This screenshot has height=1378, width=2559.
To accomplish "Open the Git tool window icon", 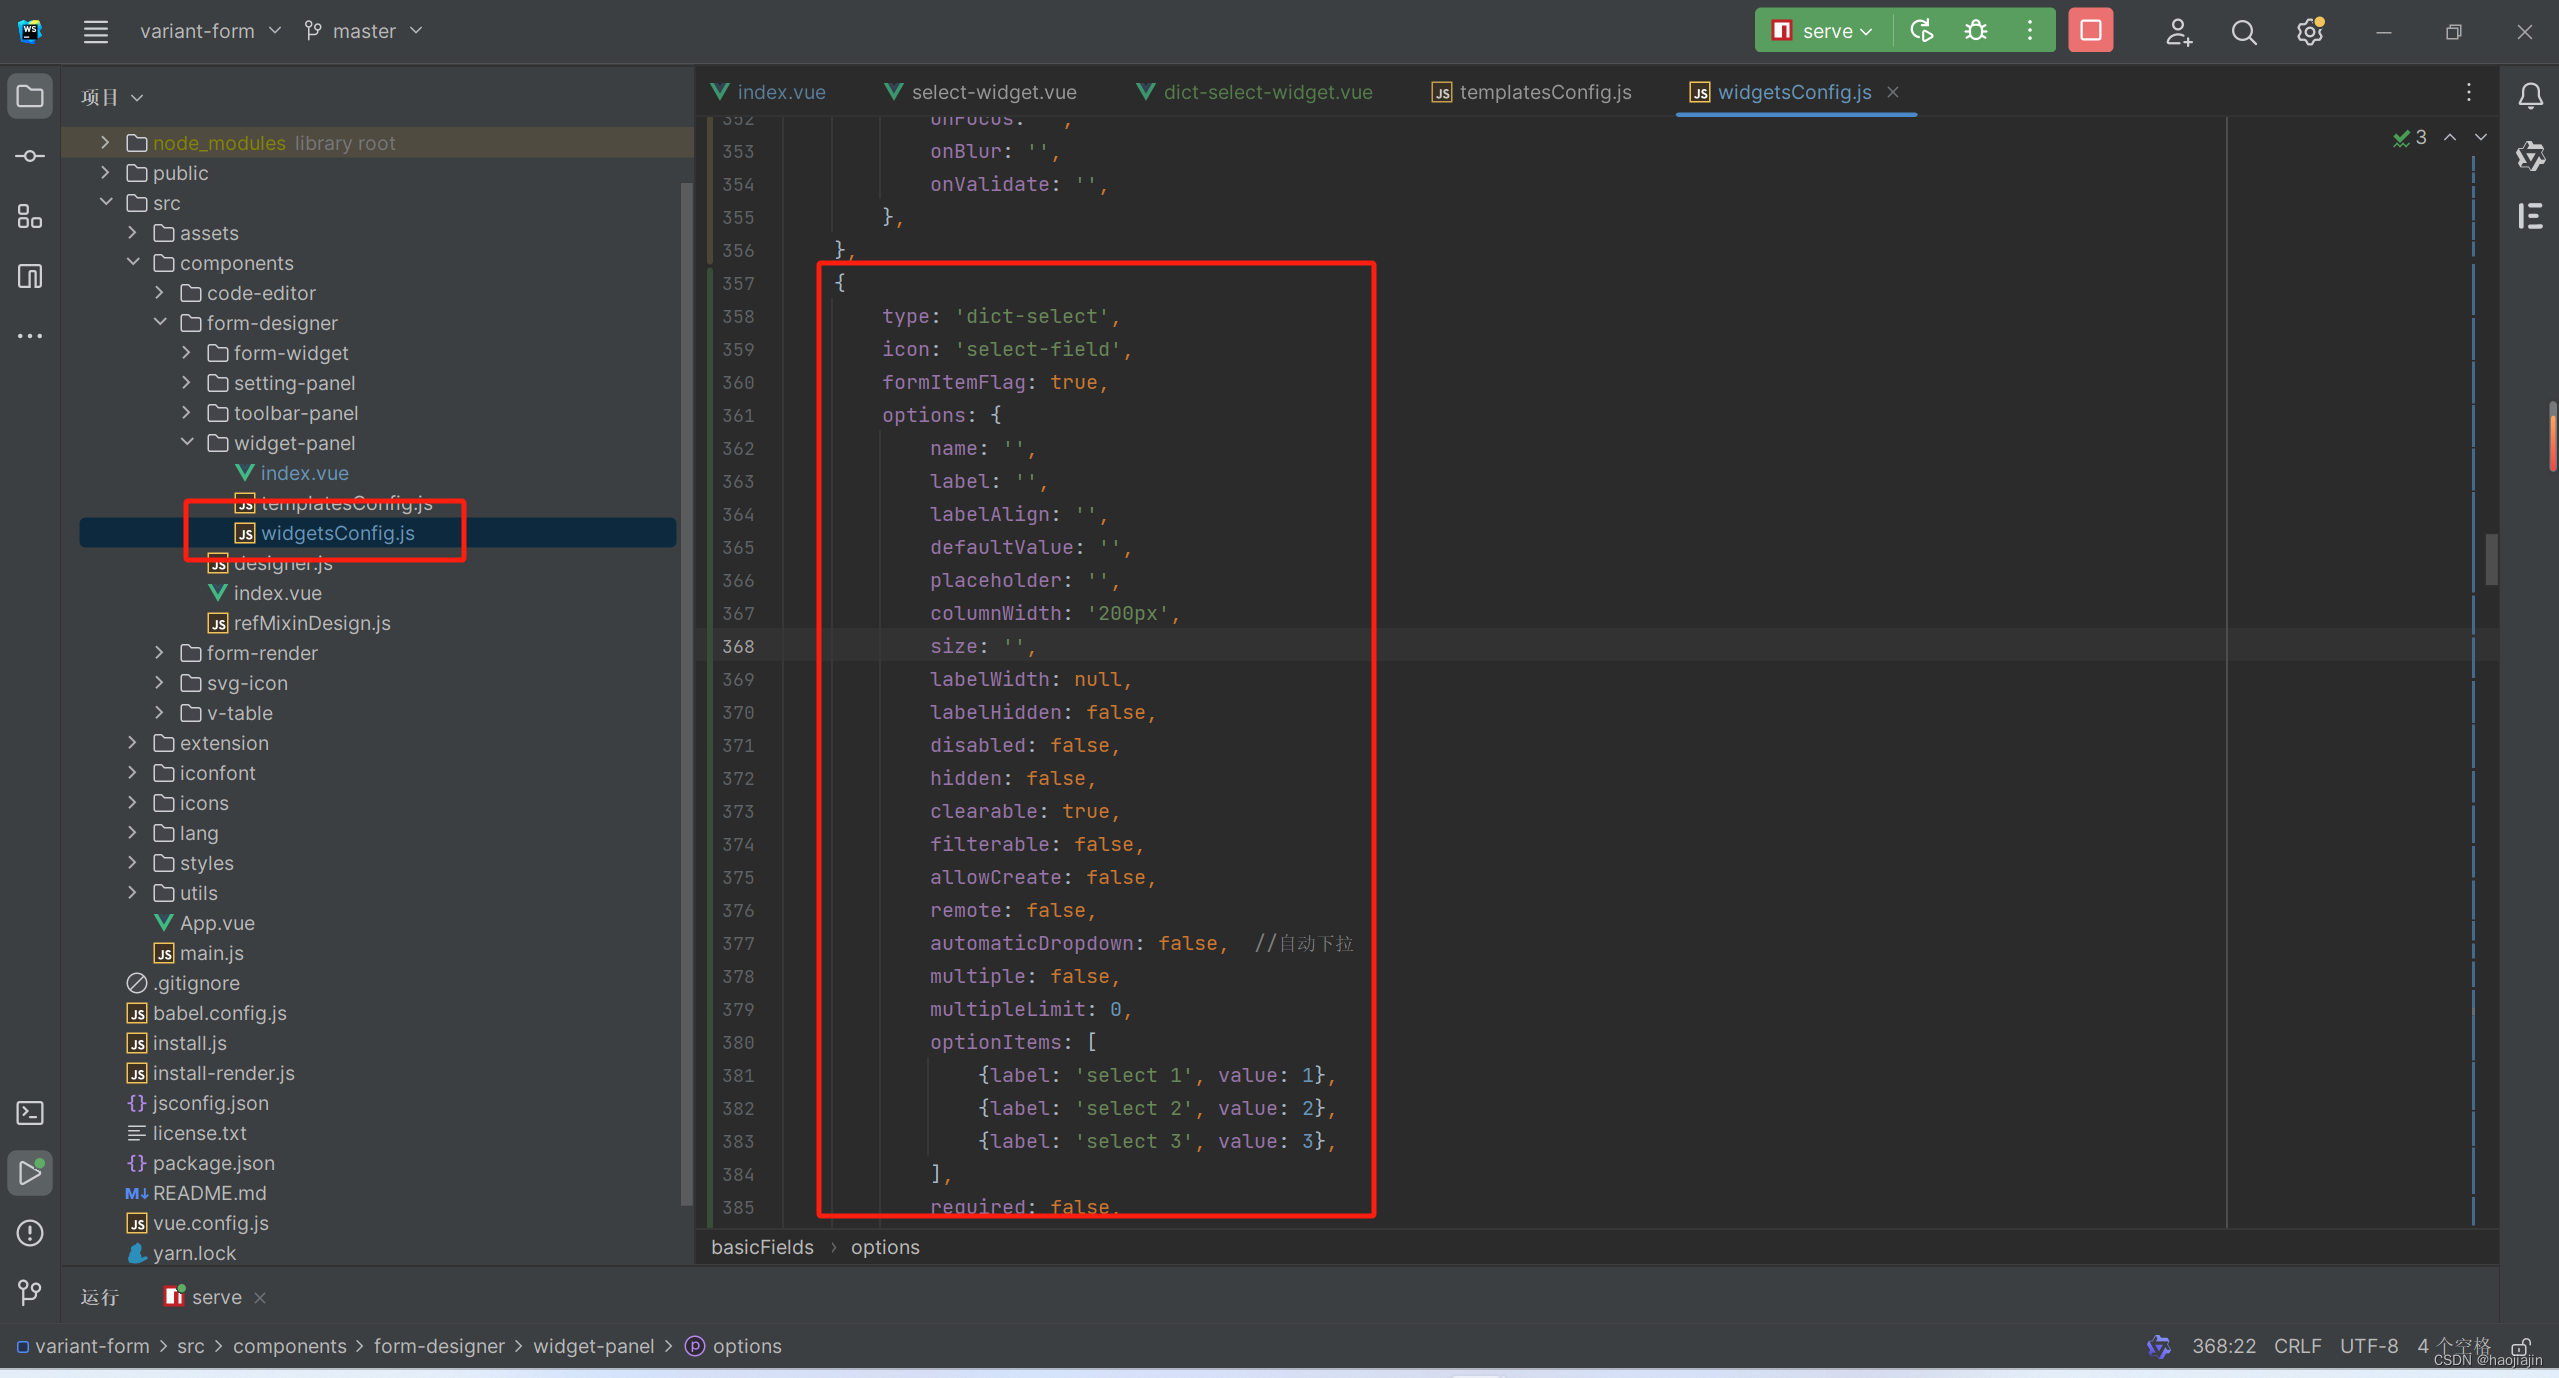I will [30, 1293].
